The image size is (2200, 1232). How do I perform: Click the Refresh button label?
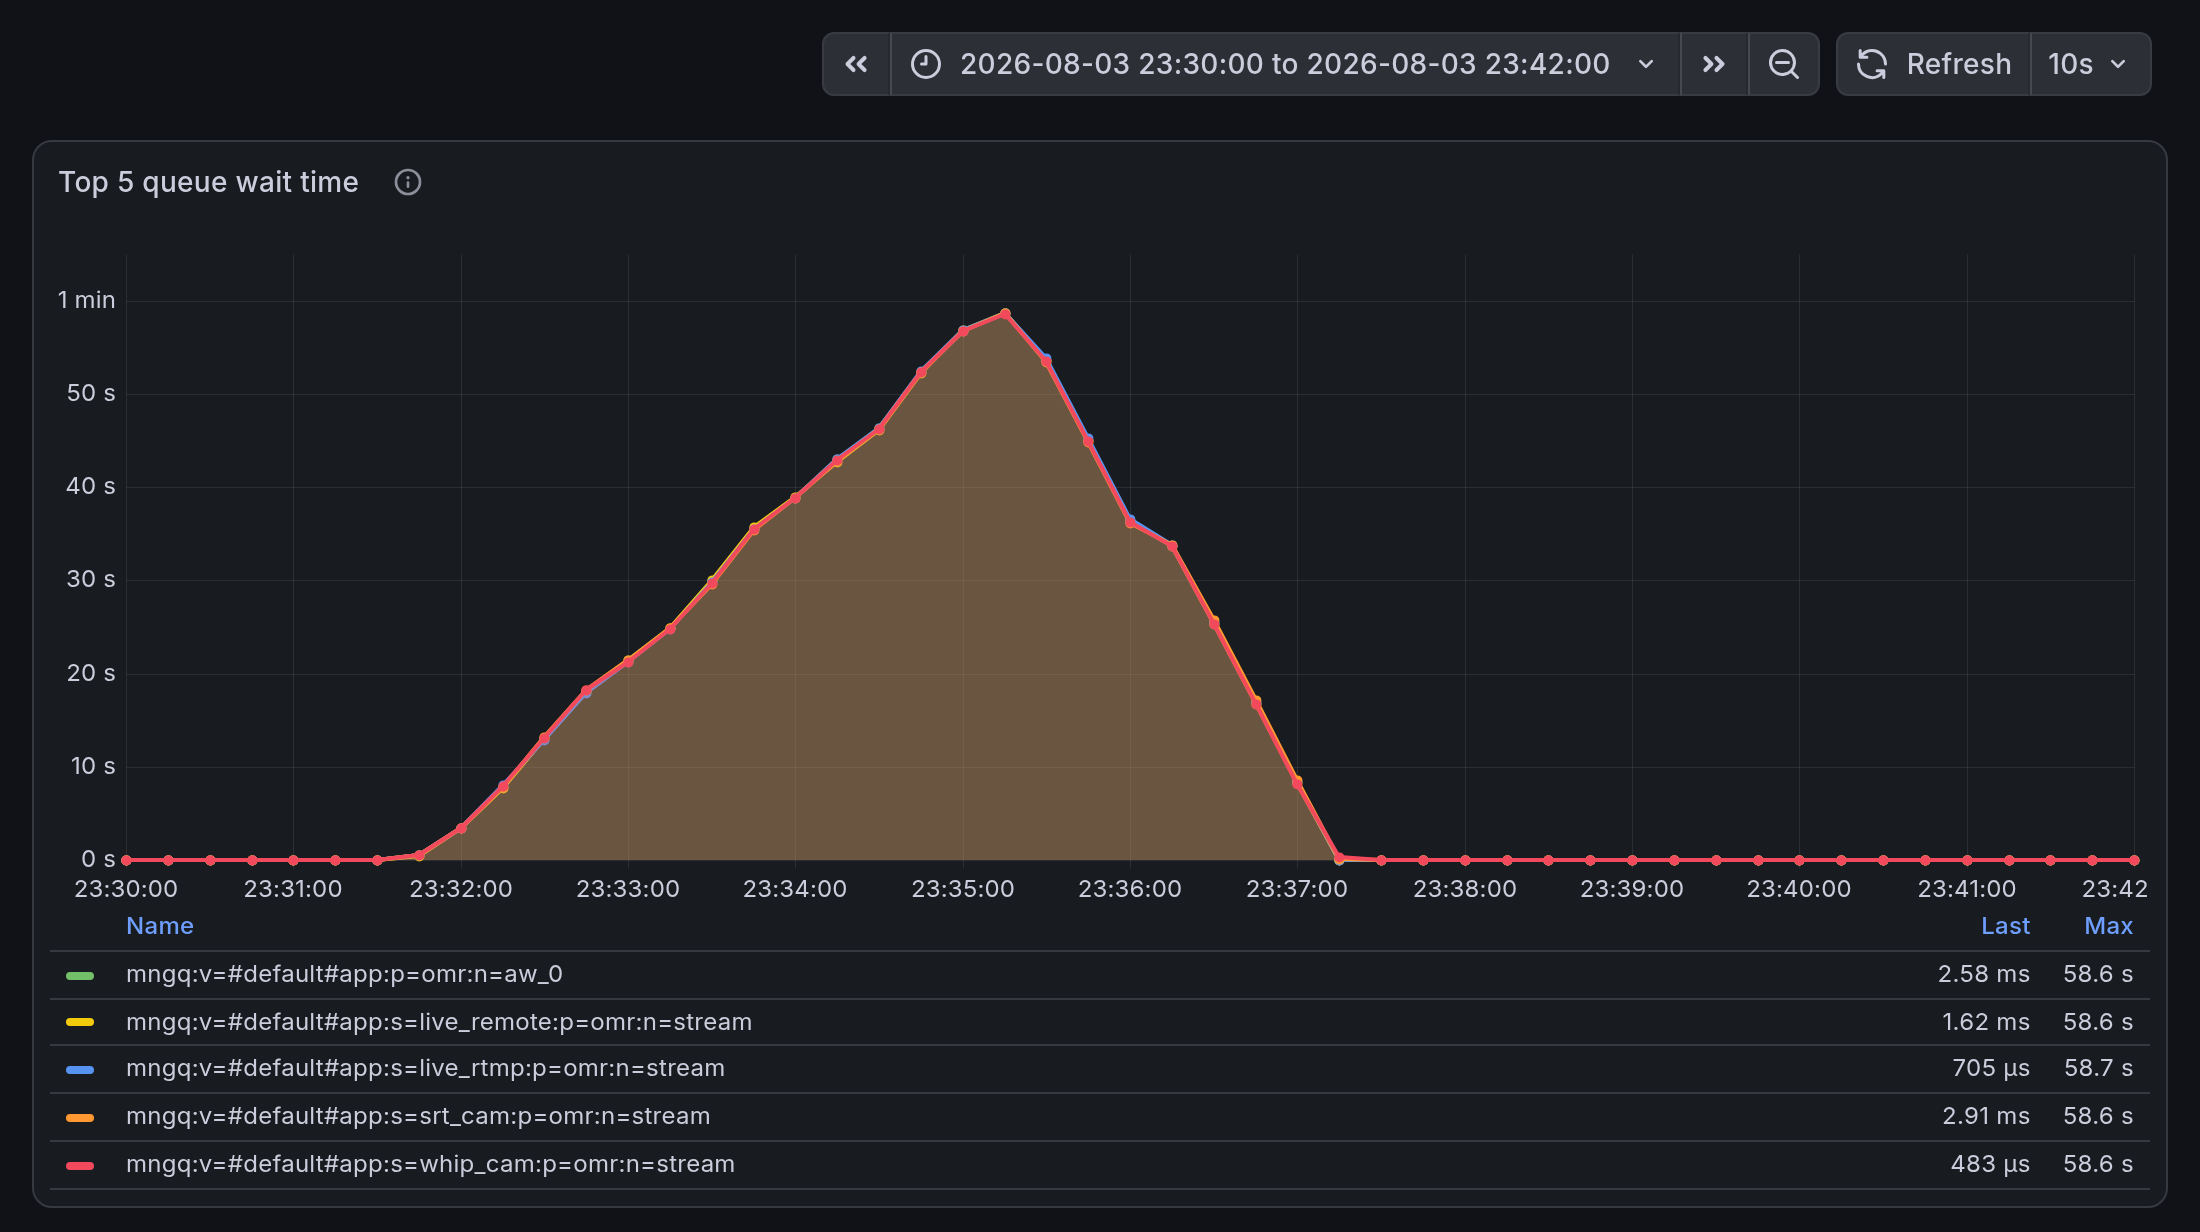[x=1958, y=64]
